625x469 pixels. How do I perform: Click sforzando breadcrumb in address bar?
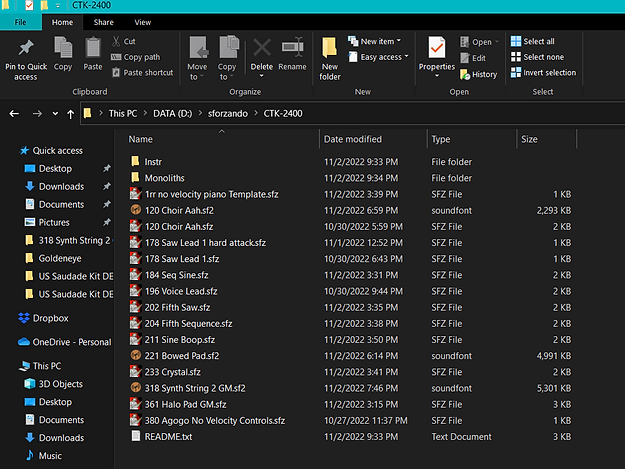pyautogui.click(x=228, y=114)
